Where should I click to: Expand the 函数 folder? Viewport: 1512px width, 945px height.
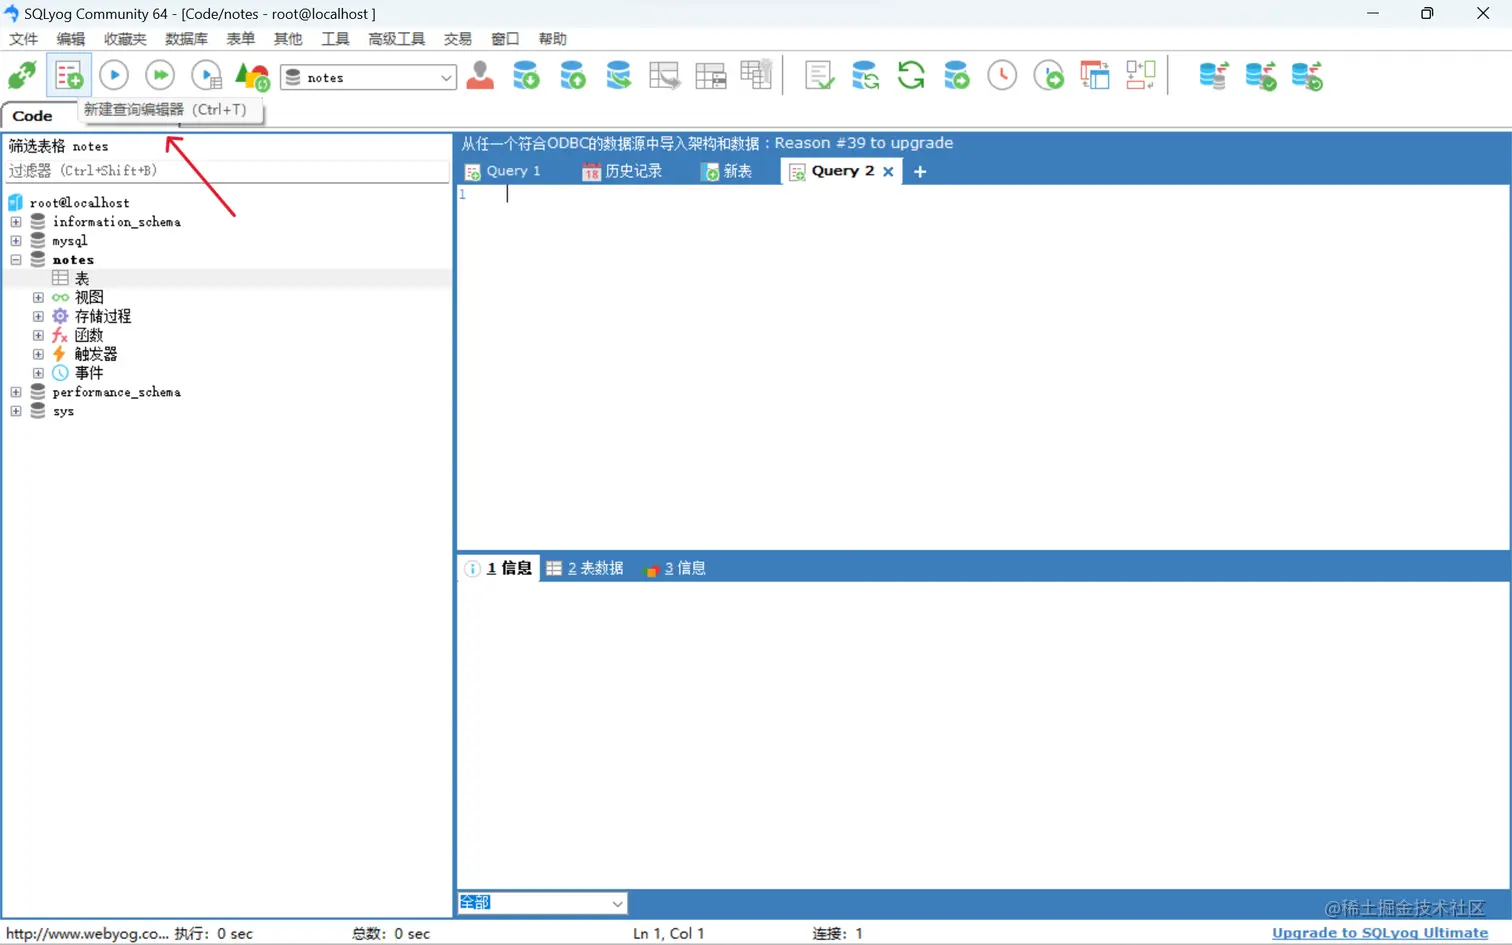pos(38,335)
